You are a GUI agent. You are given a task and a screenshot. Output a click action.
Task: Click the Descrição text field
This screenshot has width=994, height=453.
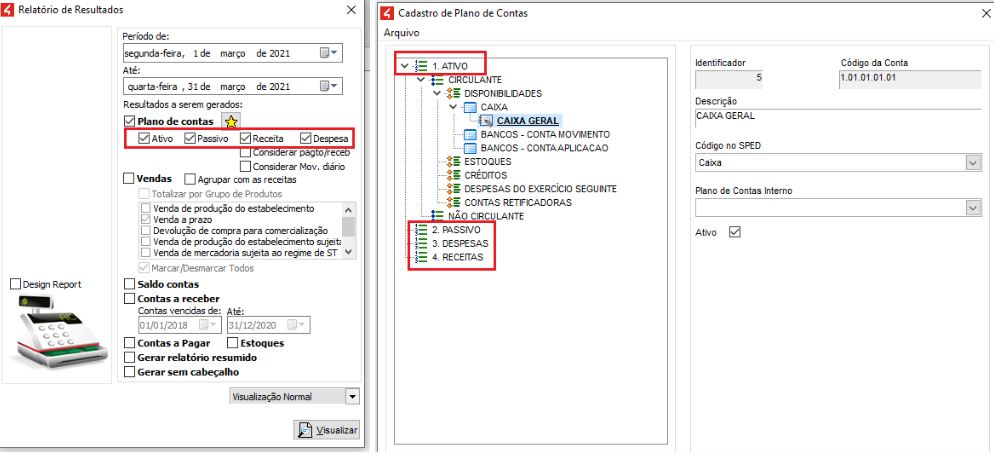point(838,115)
